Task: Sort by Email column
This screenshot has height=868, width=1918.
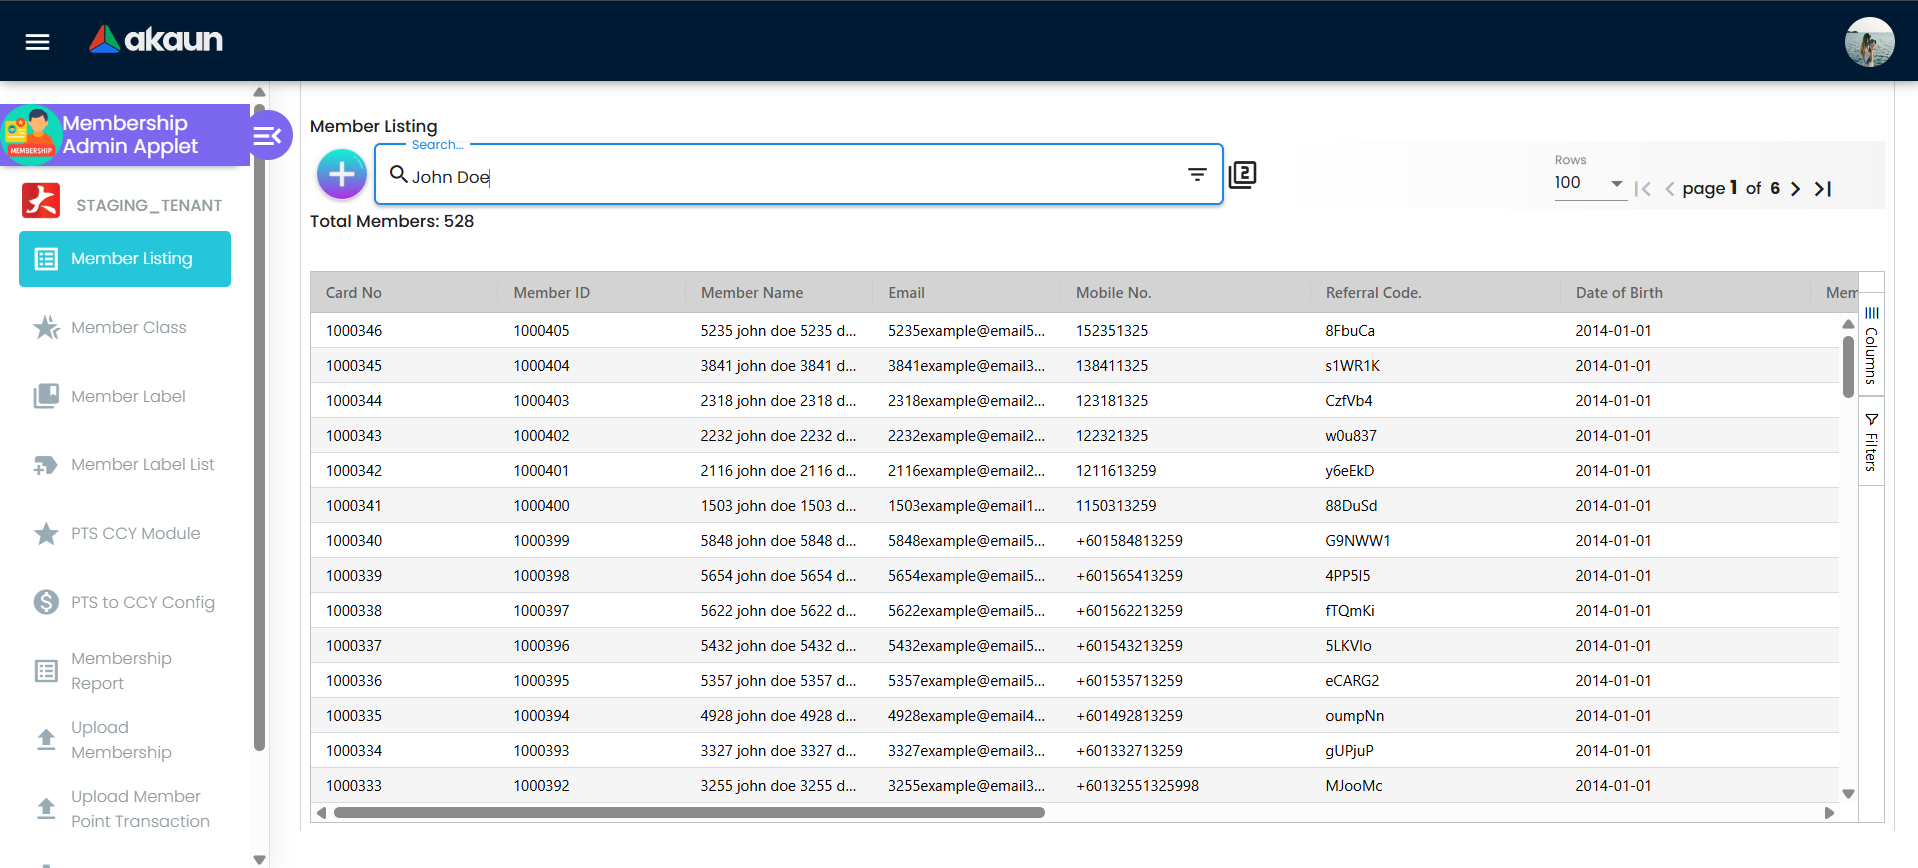Action: tap(906, 293)
